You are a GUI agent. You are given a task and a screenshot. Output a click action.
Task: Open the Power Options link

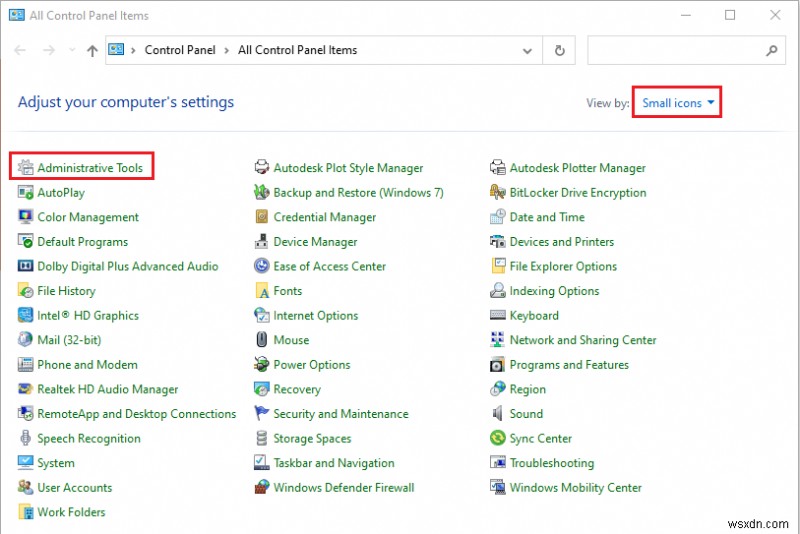(x=311, y=365)
